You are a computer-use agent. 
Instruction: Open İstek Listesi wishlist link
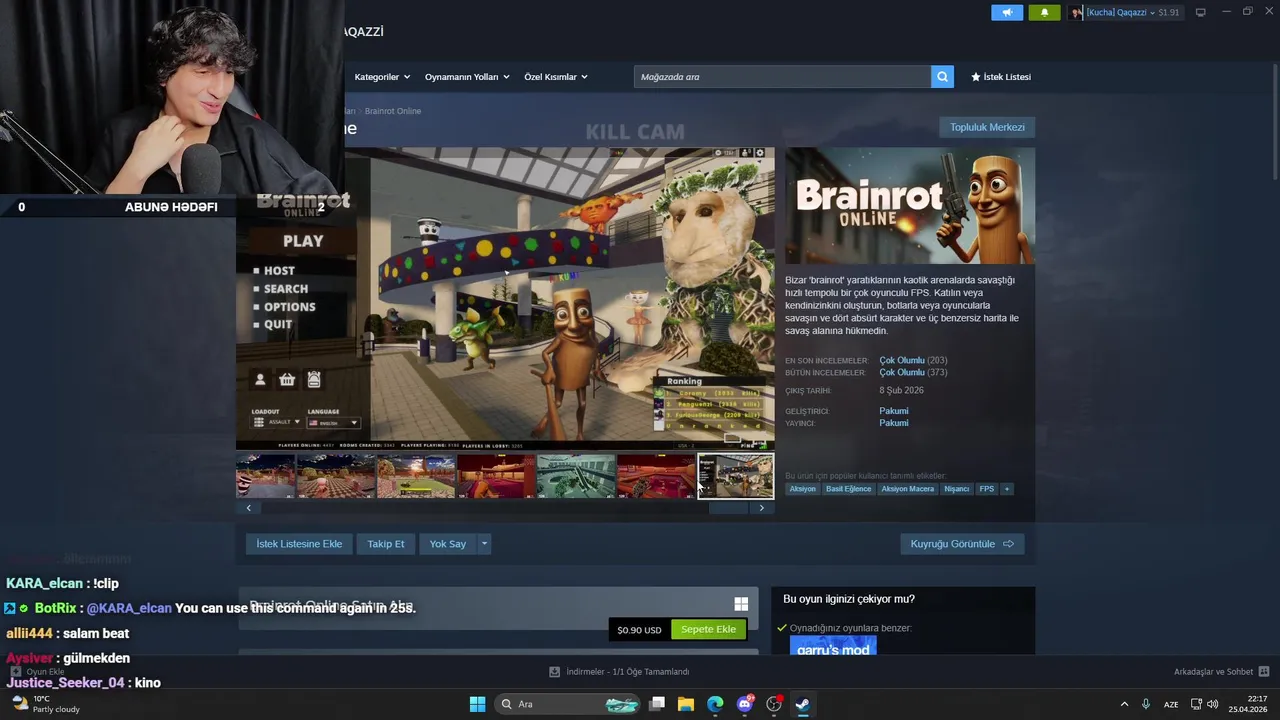pos(1001,77)
